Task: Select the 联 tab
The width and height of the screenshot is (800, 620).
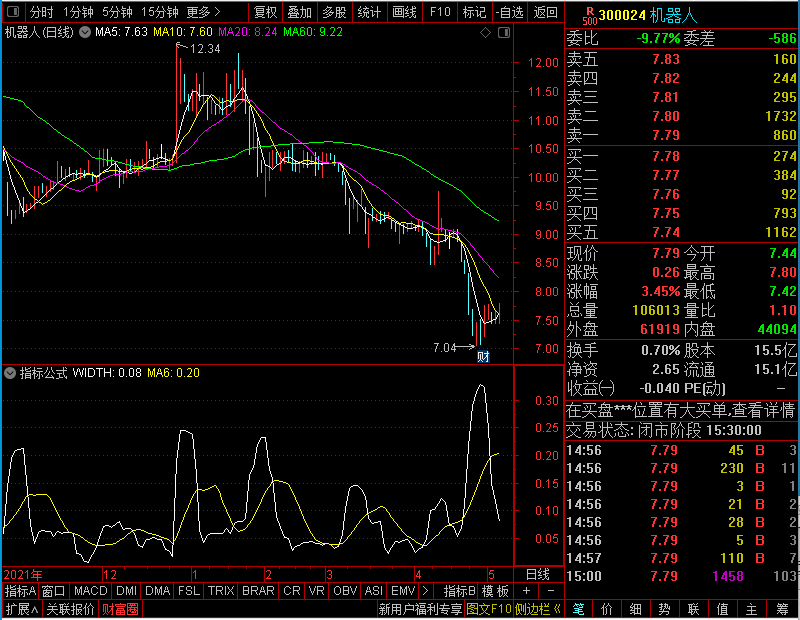Action: pyautogui.click(x=693, y=609)
